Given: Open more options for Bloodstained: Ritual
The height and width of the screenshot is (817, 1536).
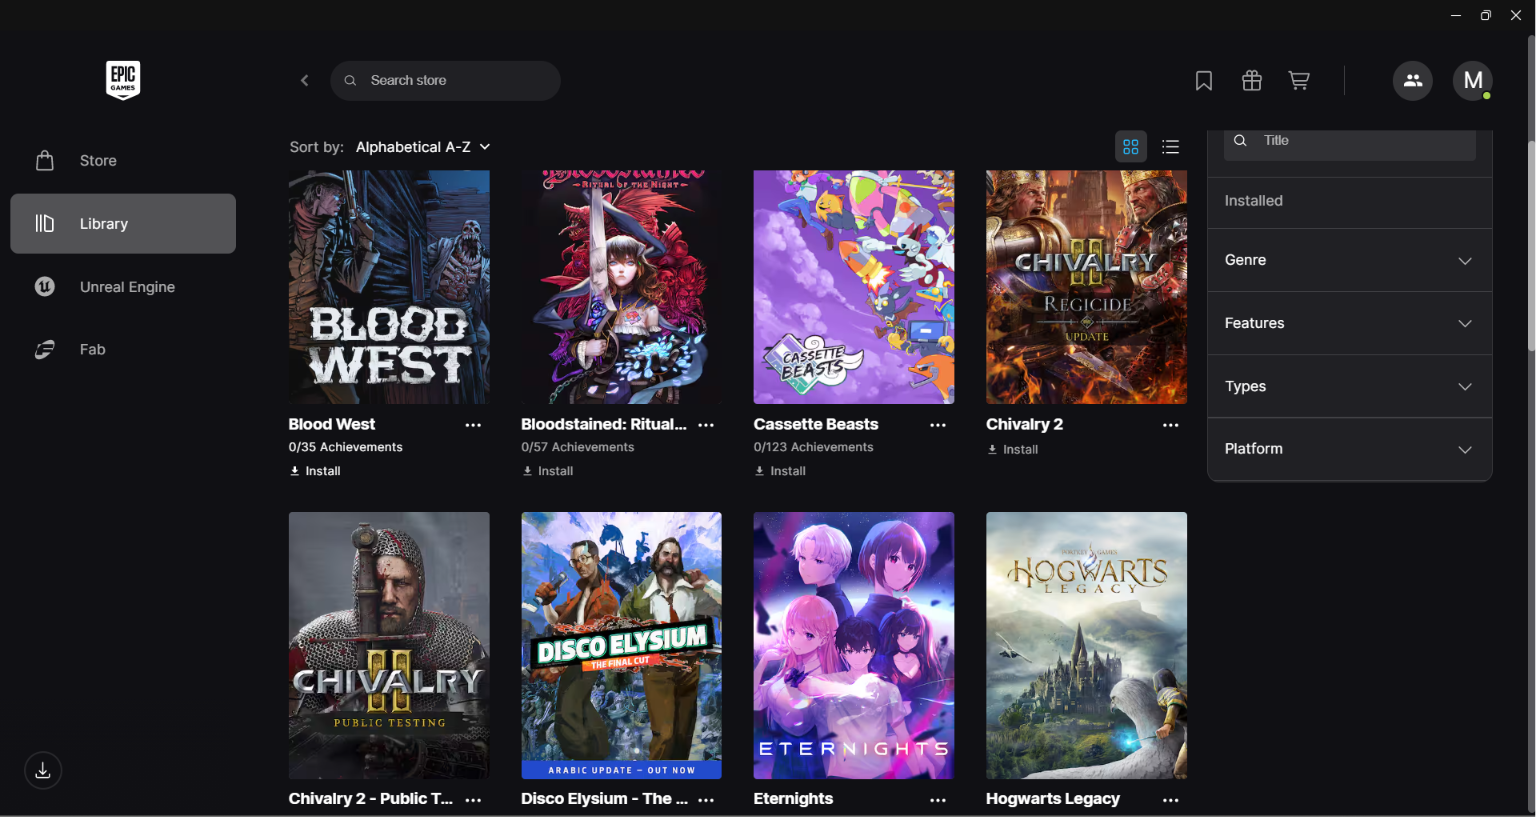Looking at the screenshot, I should (706, 425).
